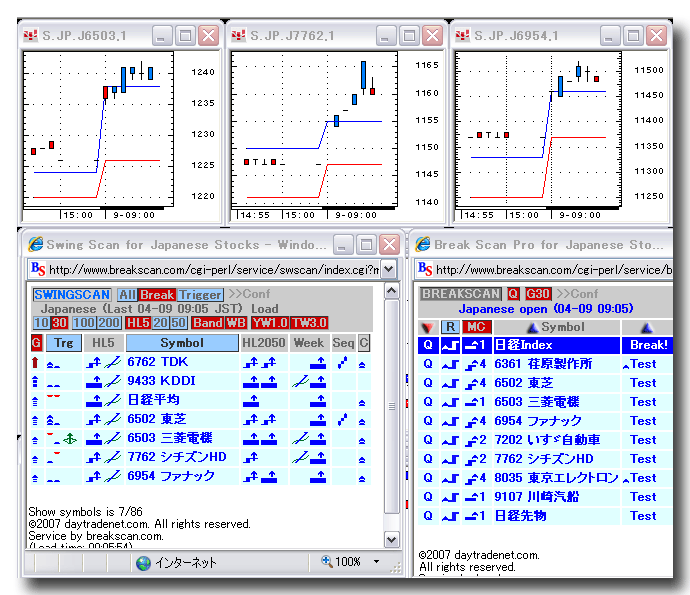Click the Seq dots icon in TDK row
Image resolution: width=690 pixels, height=595 pixels.
coord(342,363)
